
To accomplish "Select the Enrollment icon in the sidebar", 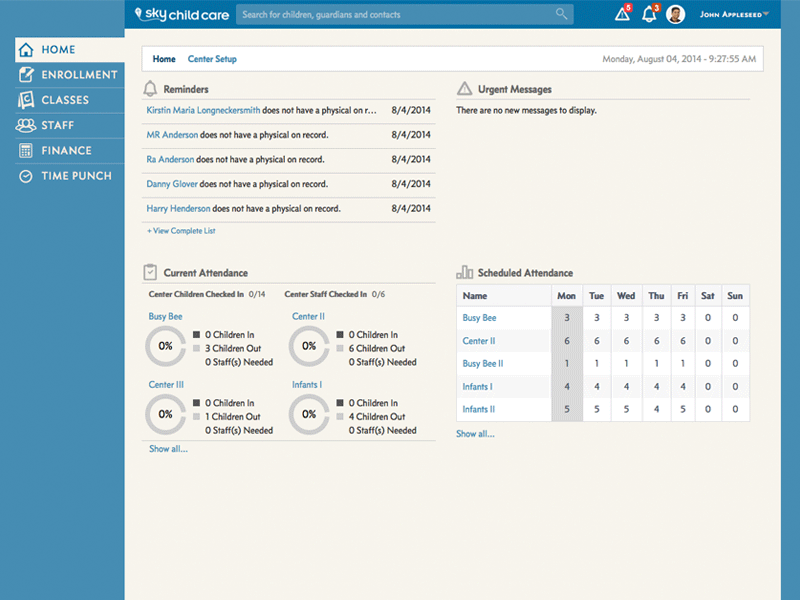I will [x=27, y=74].
